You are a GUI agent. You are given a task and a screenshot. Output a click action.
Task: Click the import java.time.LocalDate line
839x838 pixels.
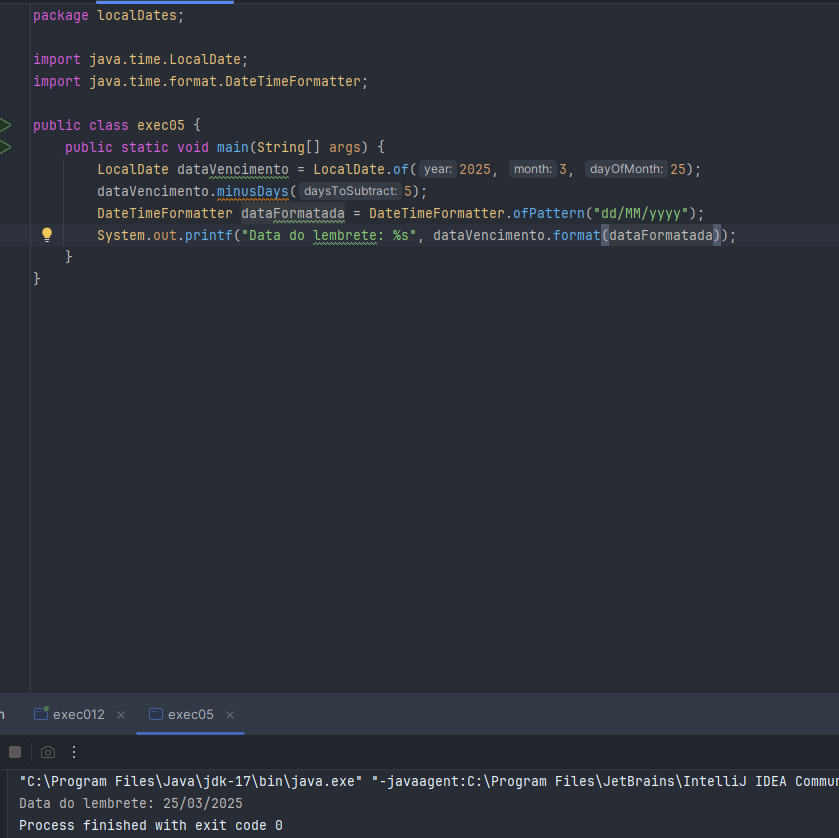pos(141,59)
